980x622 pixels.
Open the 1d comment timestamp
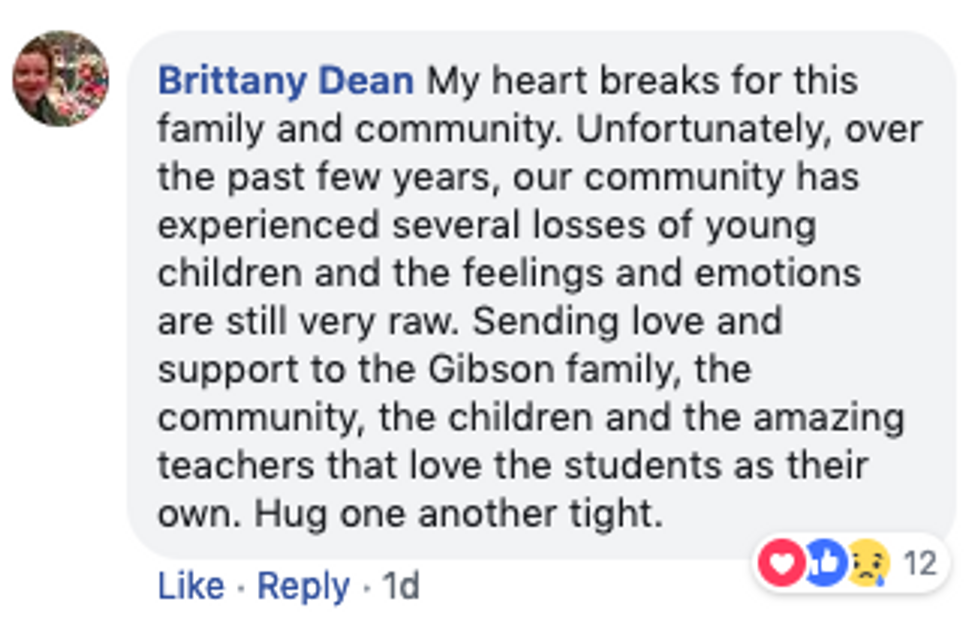click(400, 586)
